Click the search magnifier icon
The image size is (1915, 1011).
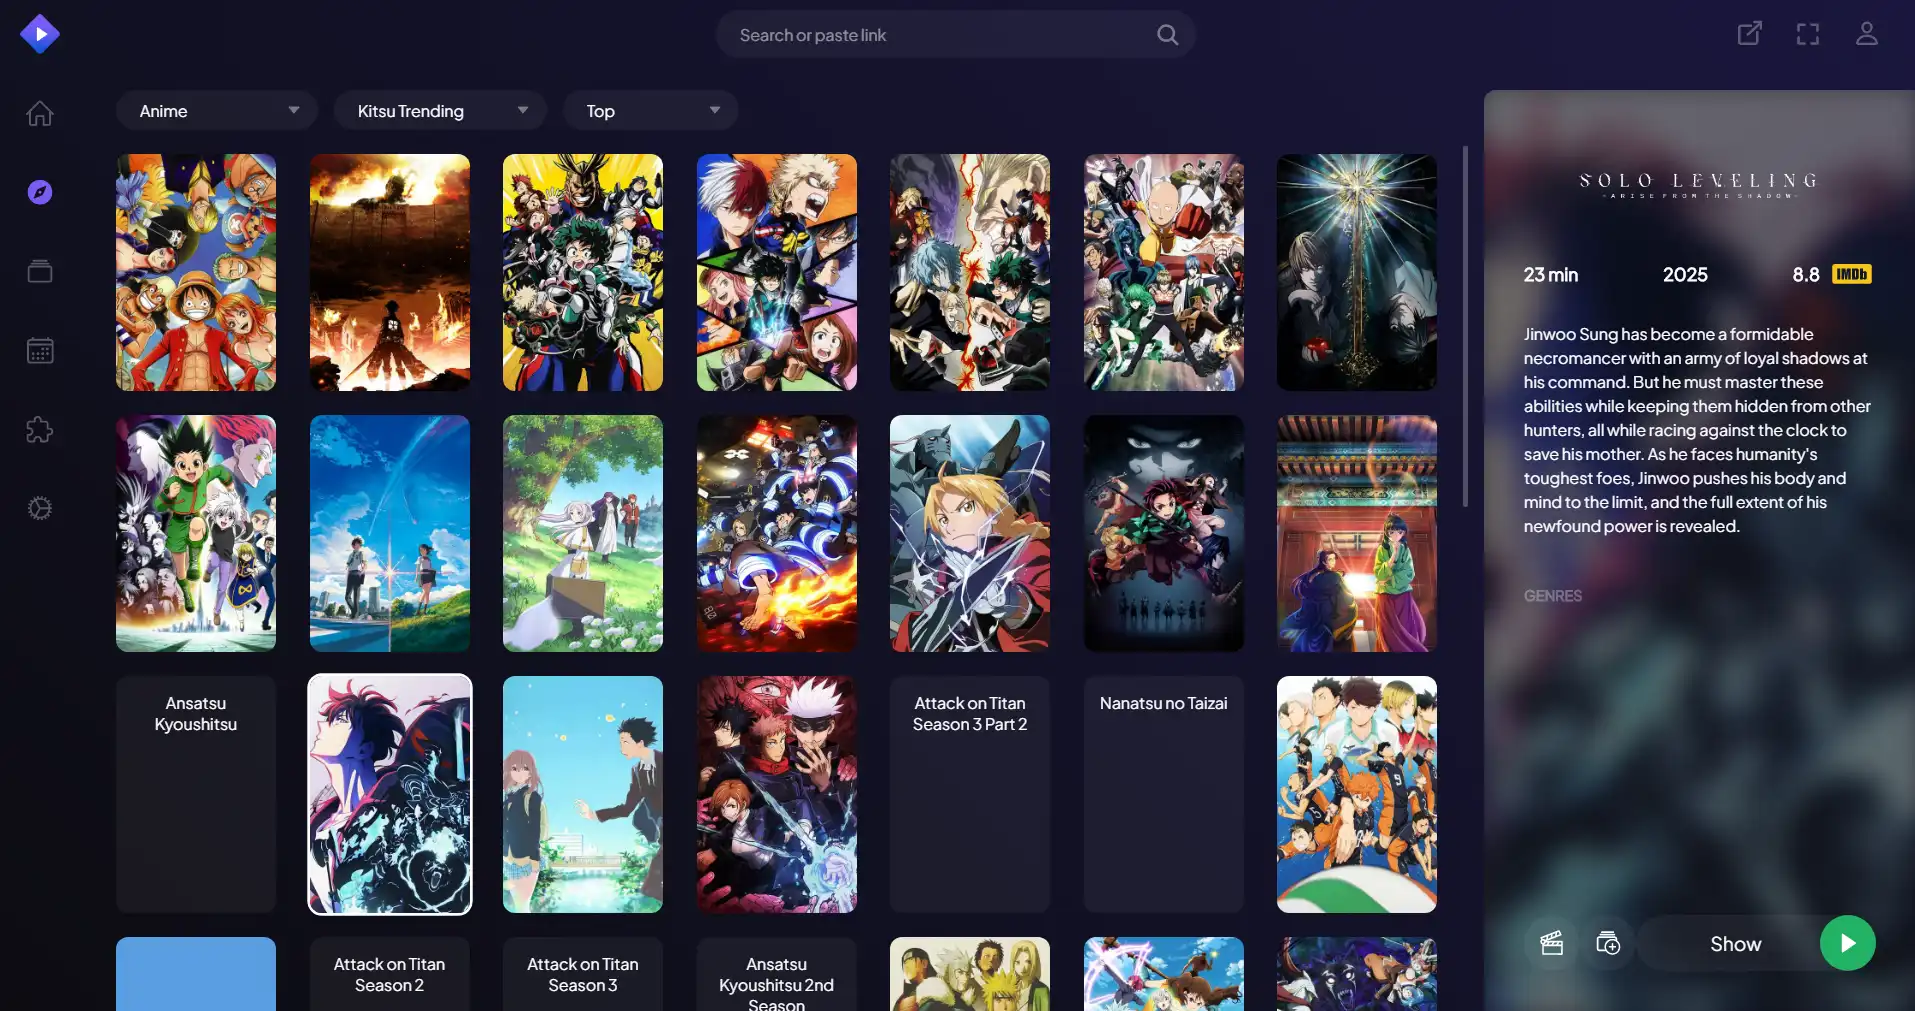[x=1167, y=35]
